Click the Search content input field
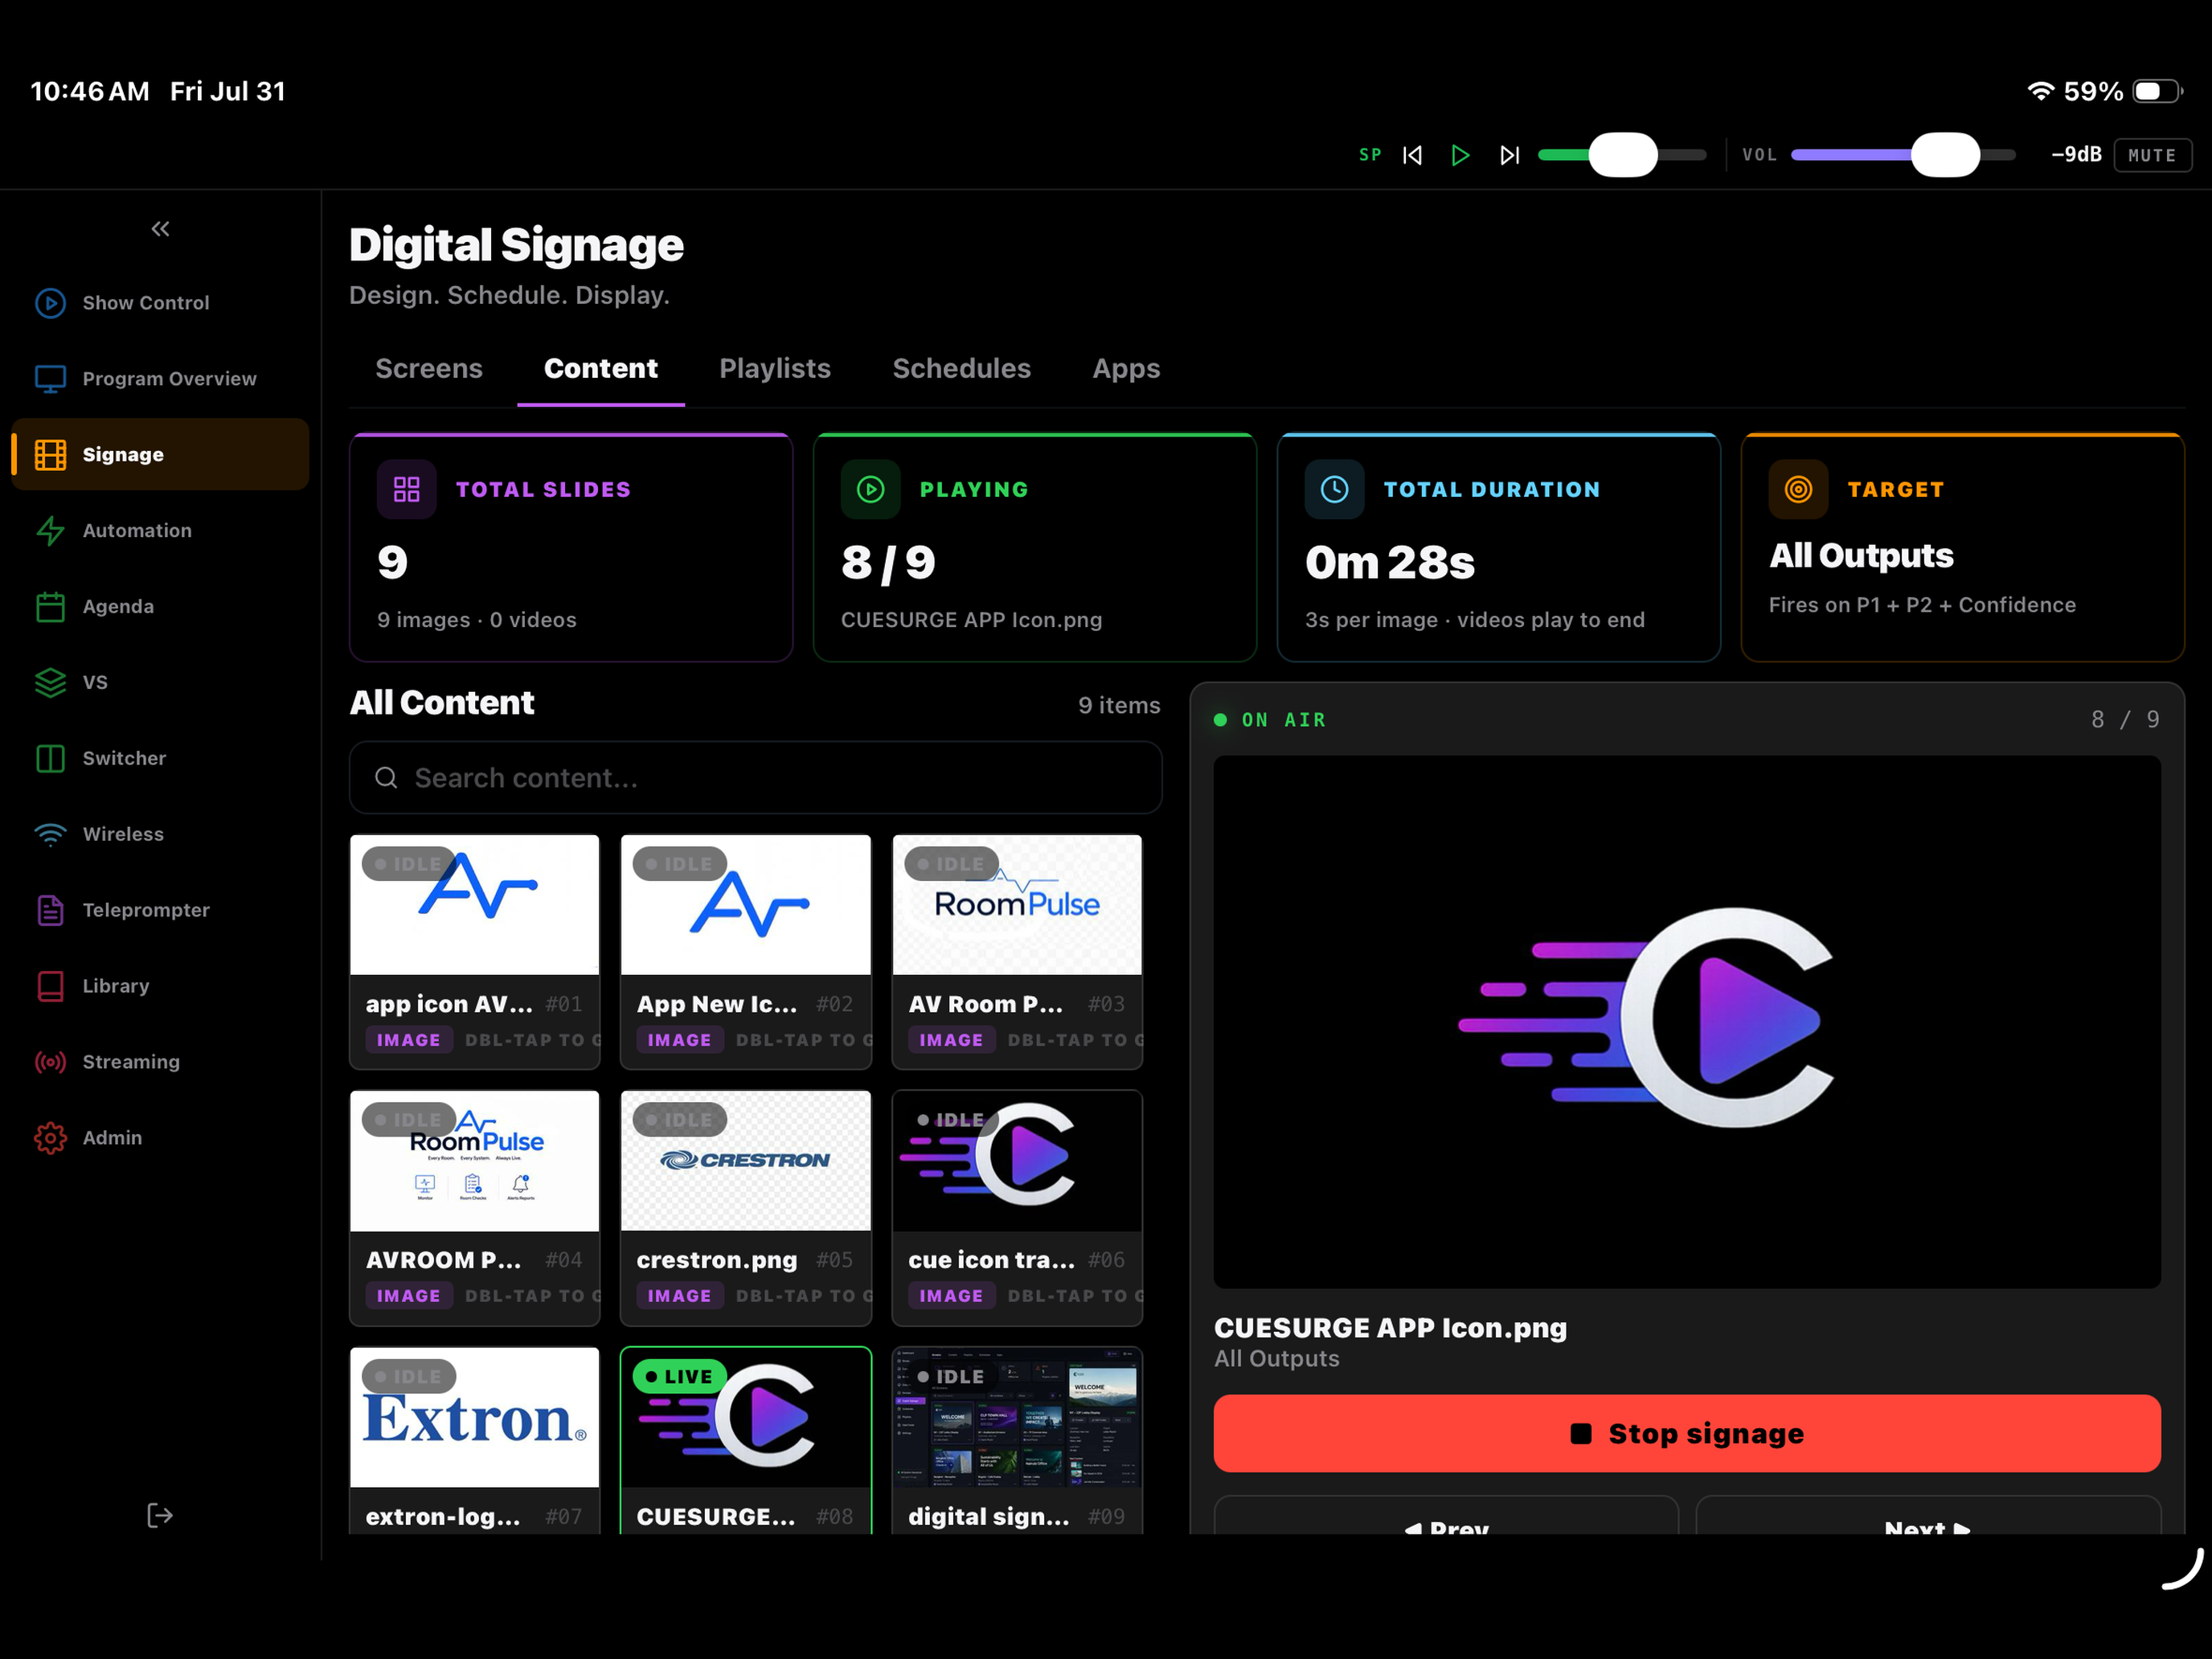Image resolution: width=2212 pixels, height=1659 pixels. 756,778
